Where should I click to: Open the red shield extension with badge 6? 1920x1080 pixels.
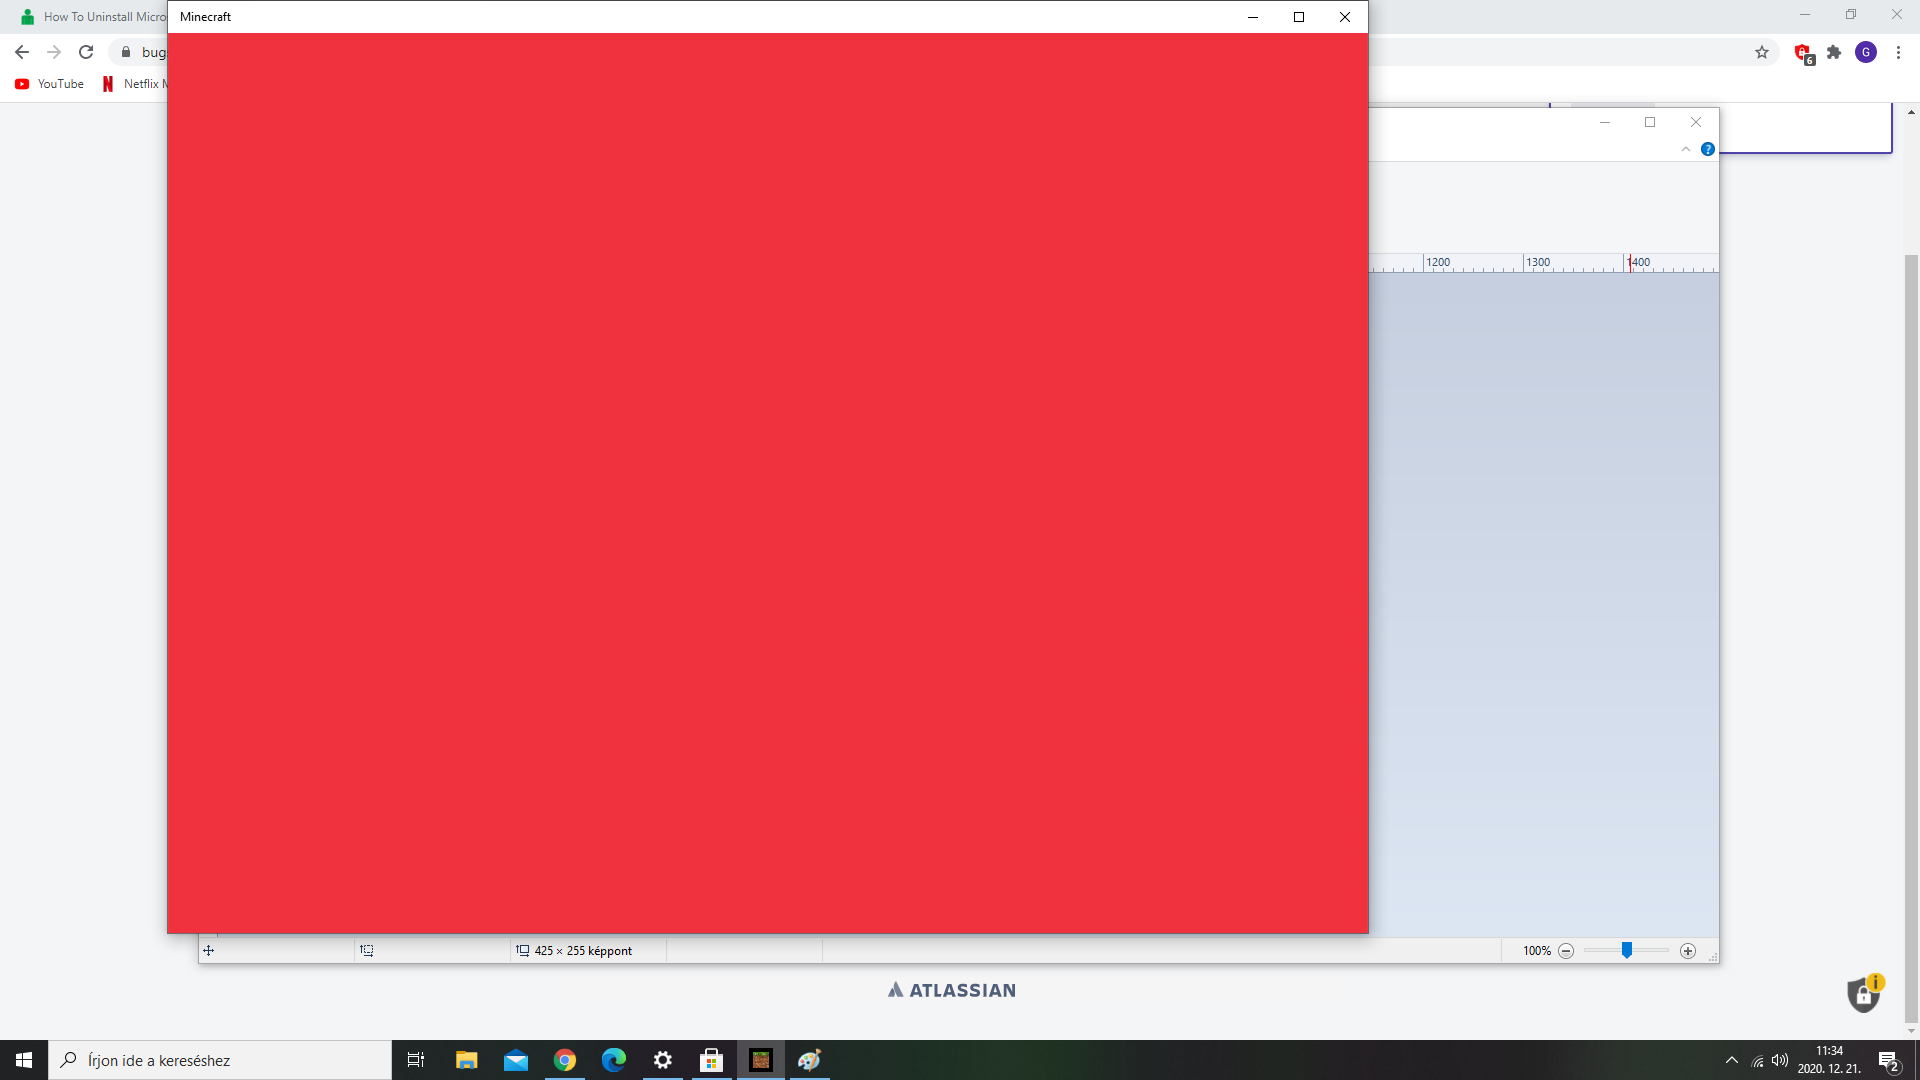pos(1803,53)
